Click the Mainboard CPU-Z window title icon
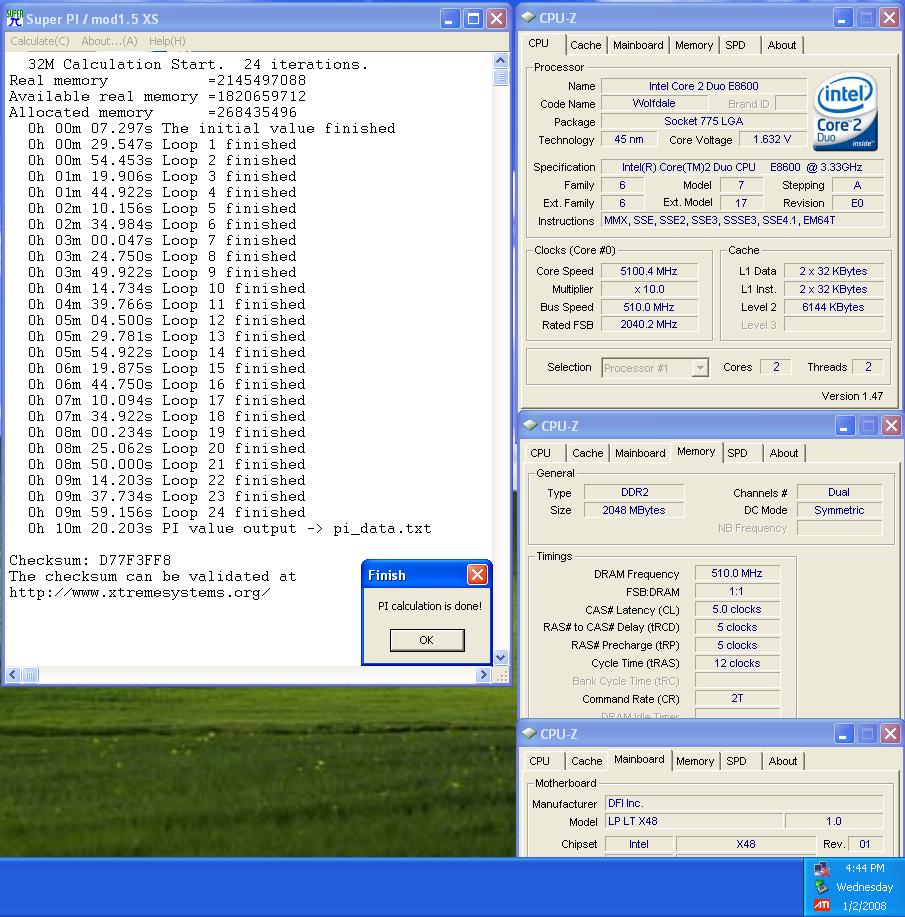905x917 pixels. [x=529, y=733]
